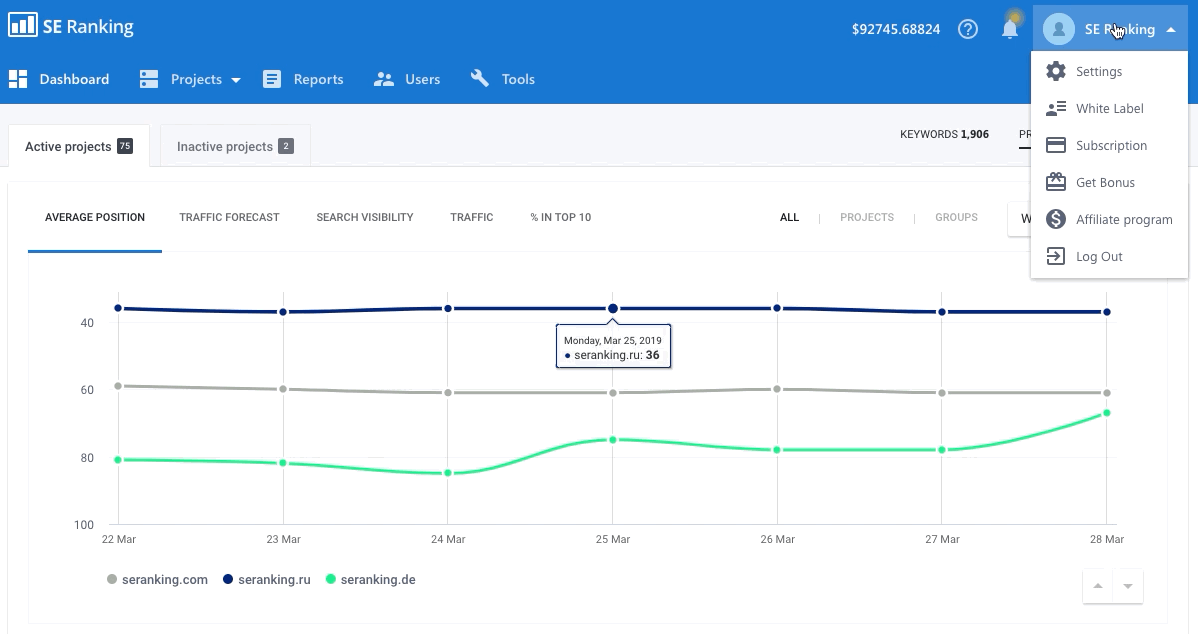This screenshot has height=634, width=1198.
Task: Click seranking.ru data point on 25 Mar
Action: point(613,309)
